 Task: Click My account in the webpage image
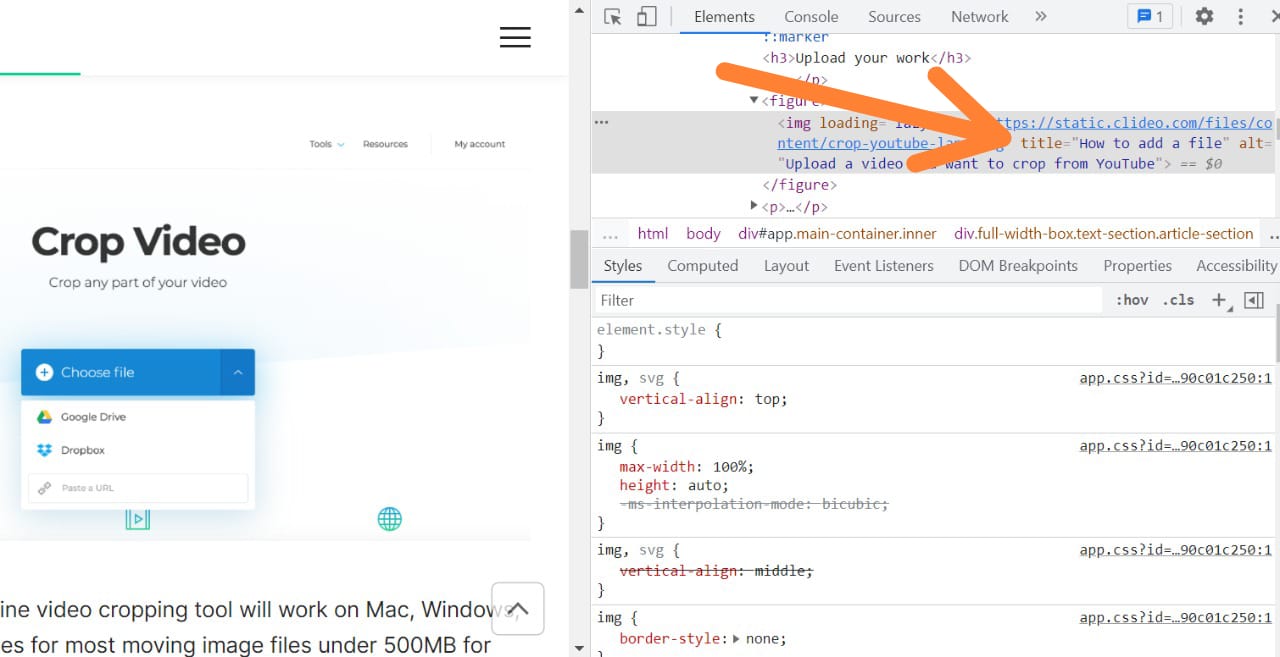480,144
